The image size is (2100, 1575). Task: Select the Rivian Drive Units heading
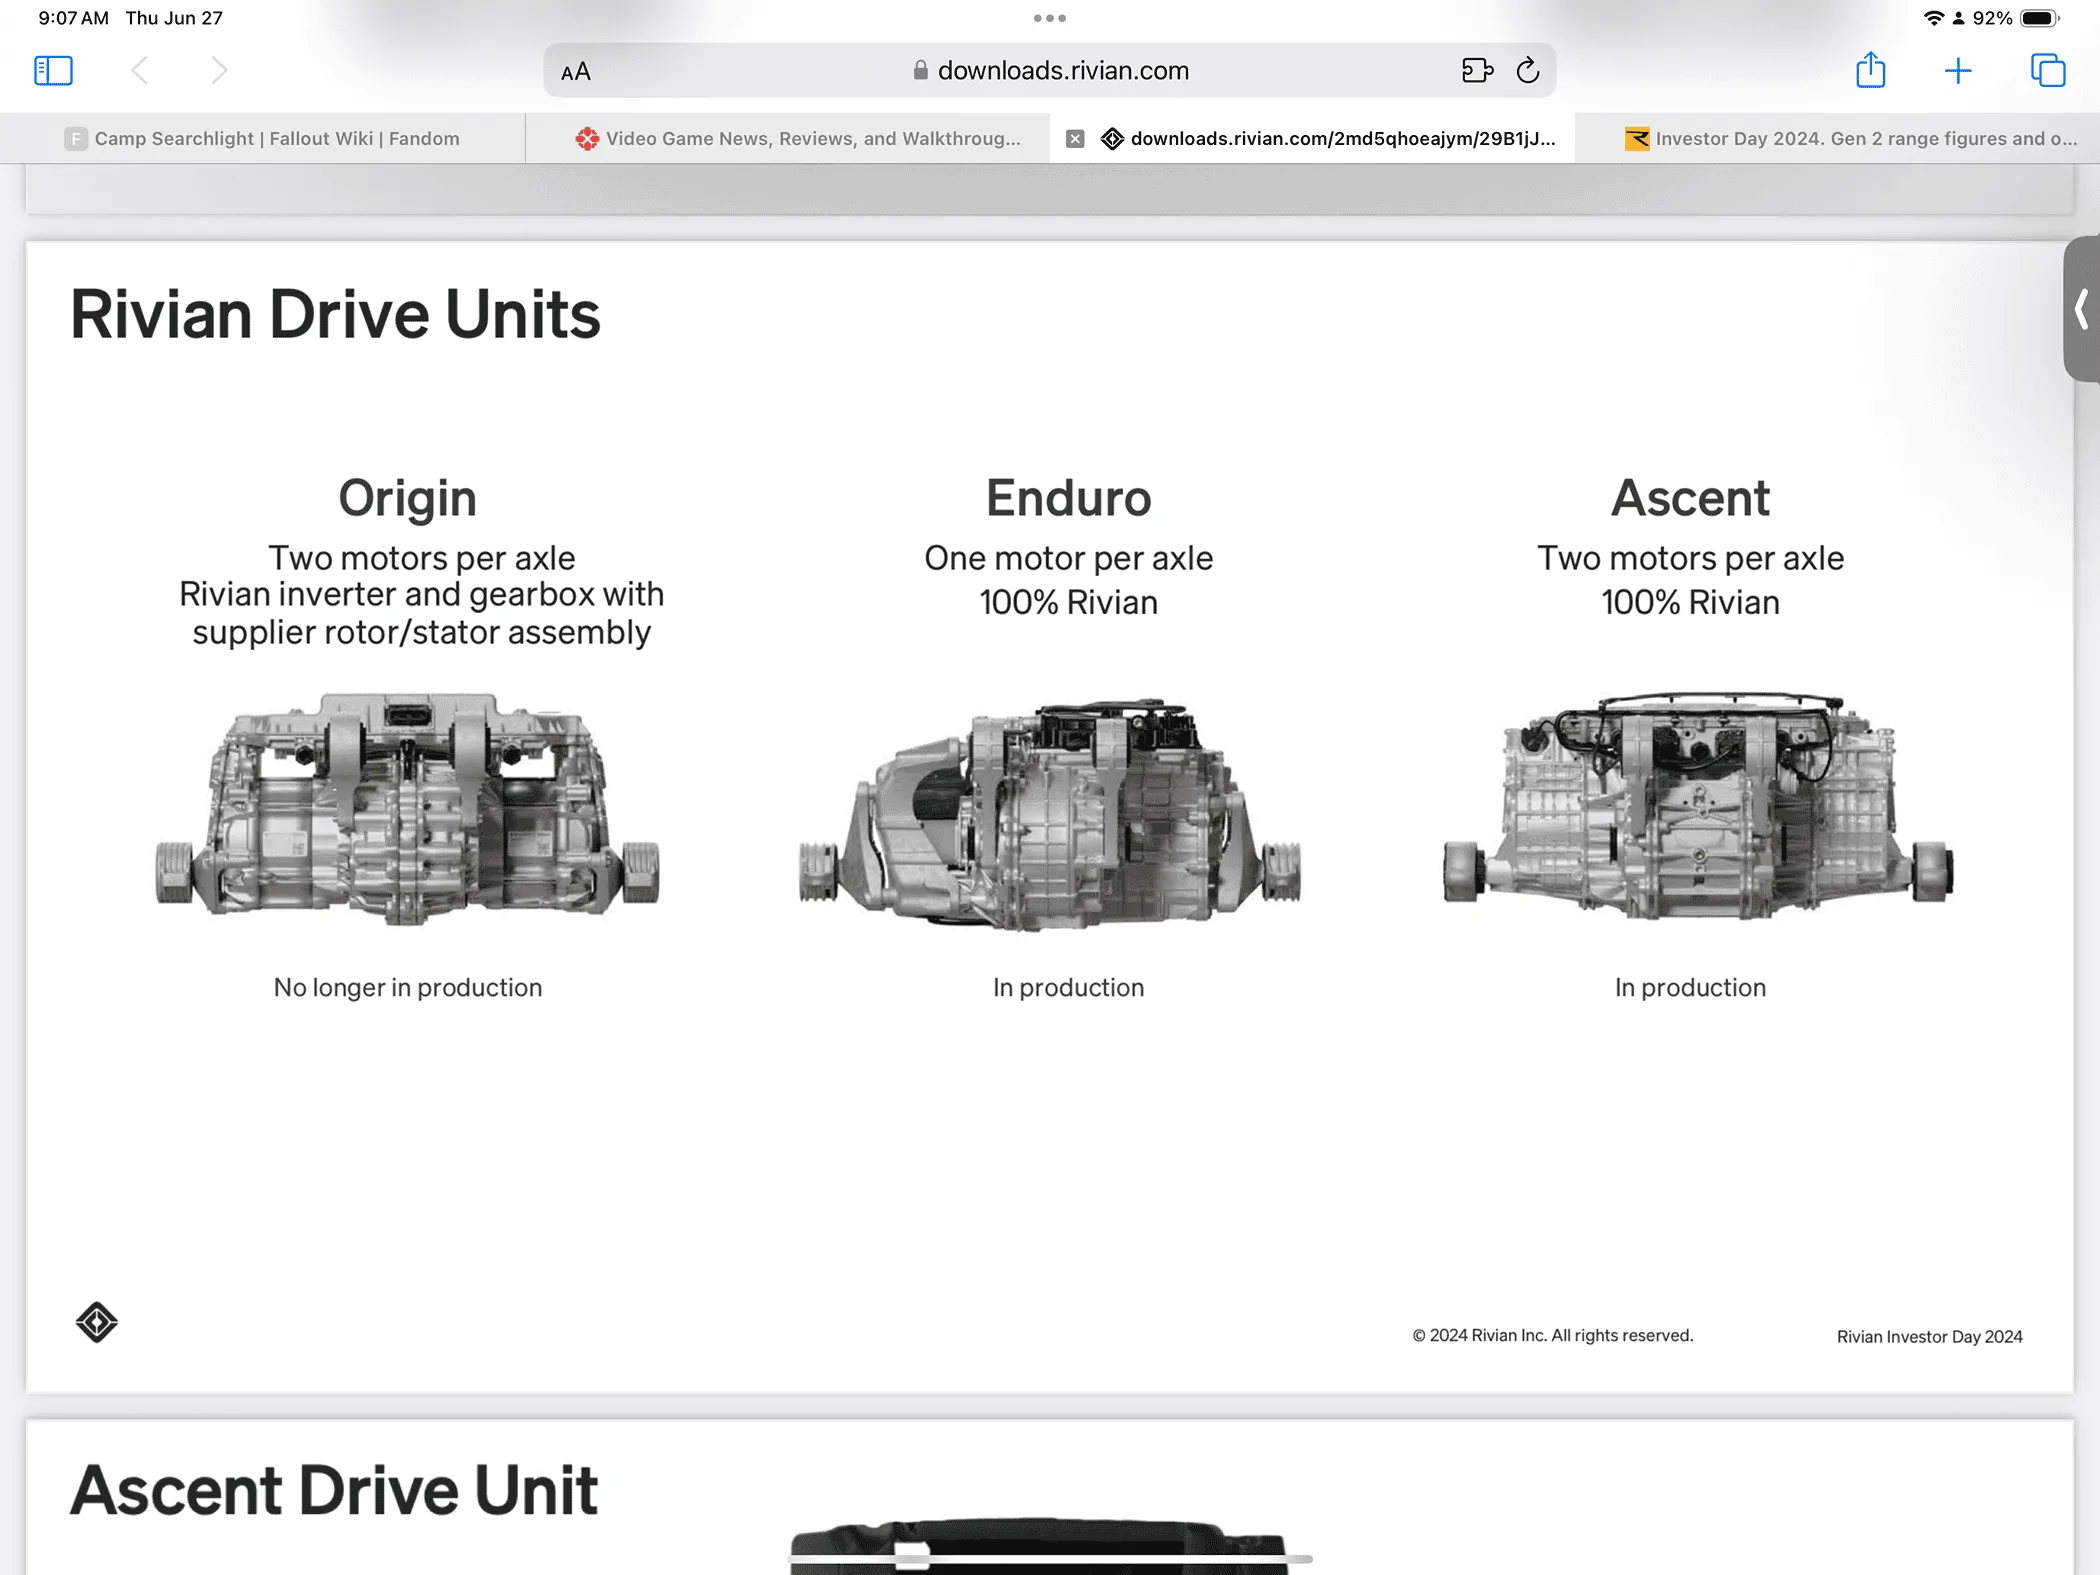[335, 314]
